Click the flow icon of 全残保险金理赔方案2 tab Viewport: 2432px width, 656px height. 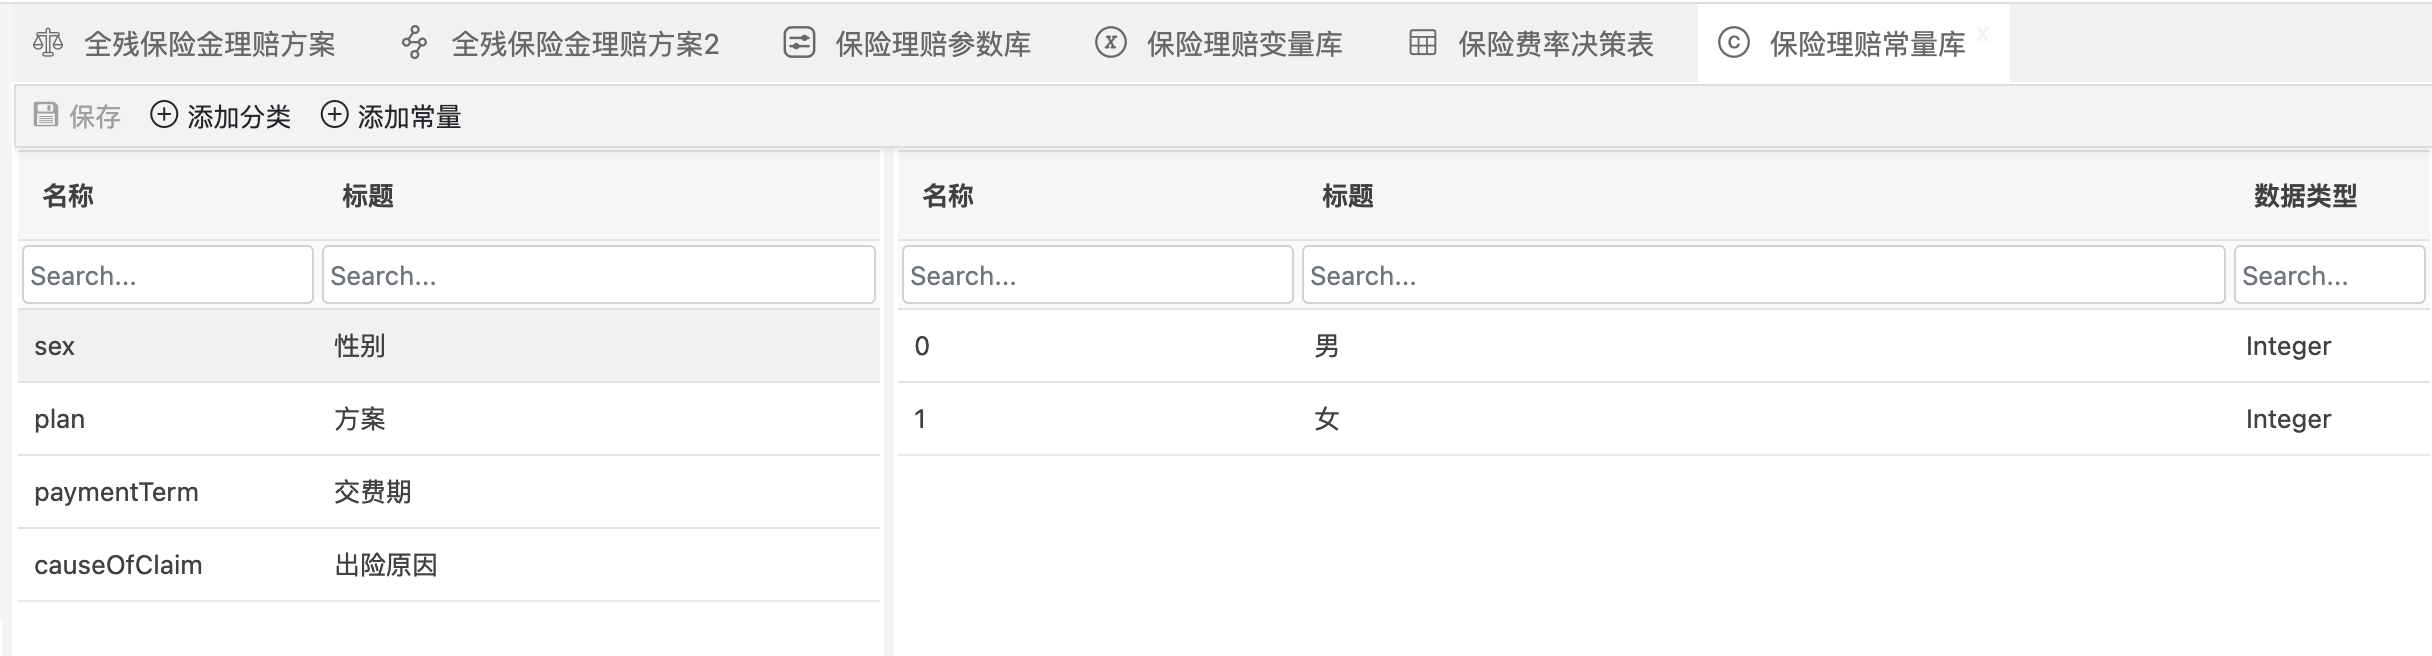414,43
